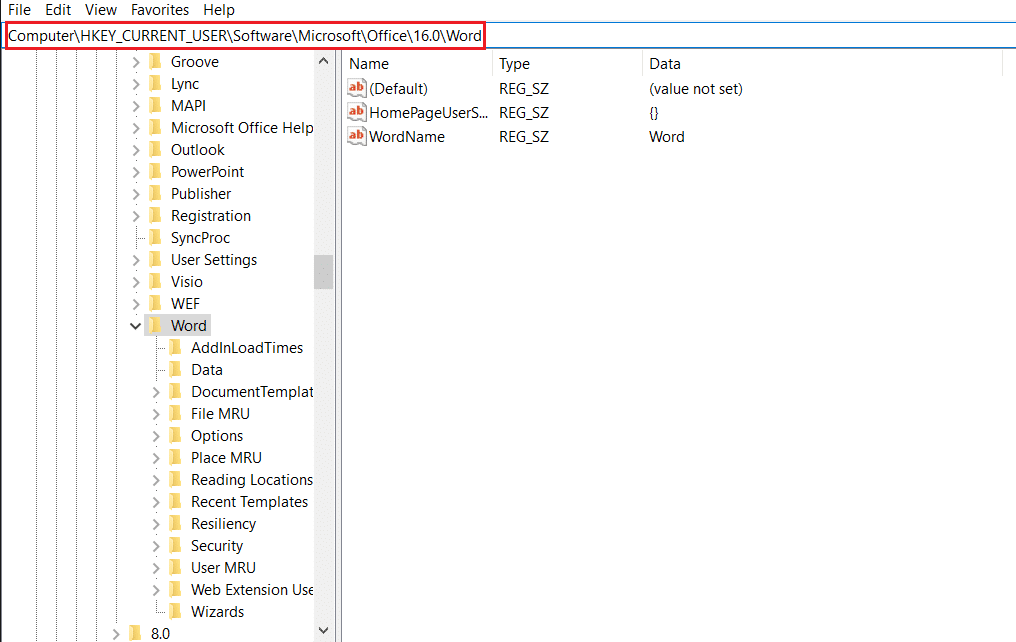Expand the 8.0 key
The image size is (1016, 642).
point(115,634)
